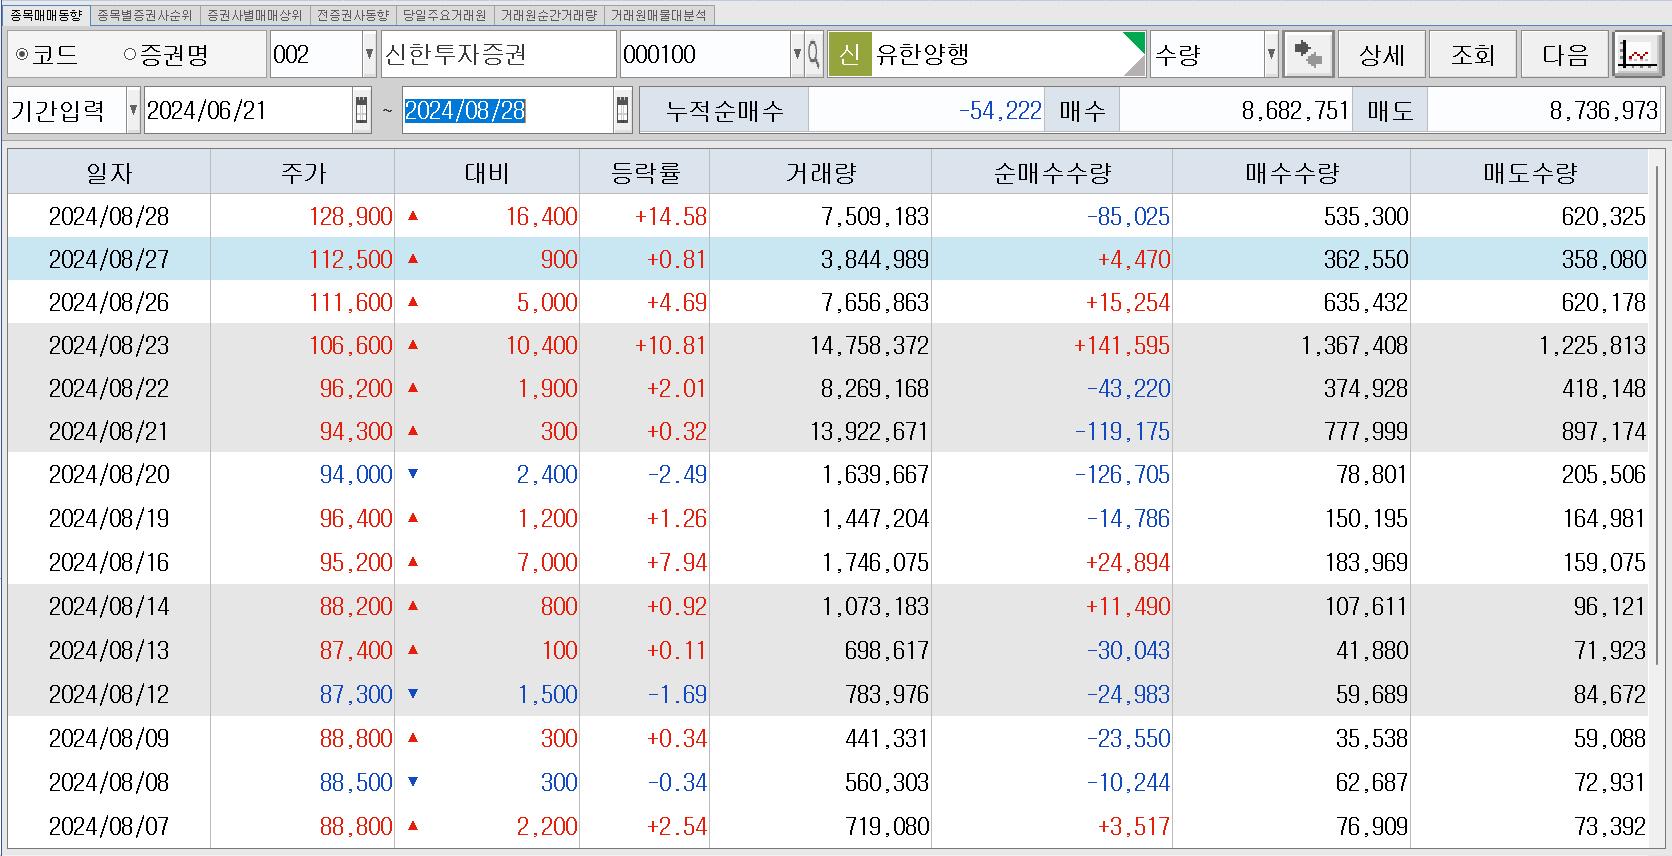Viewport: 1672px width, 856px height.
Task: Click the start date field 2024/06/21
Action: (248, 110)
